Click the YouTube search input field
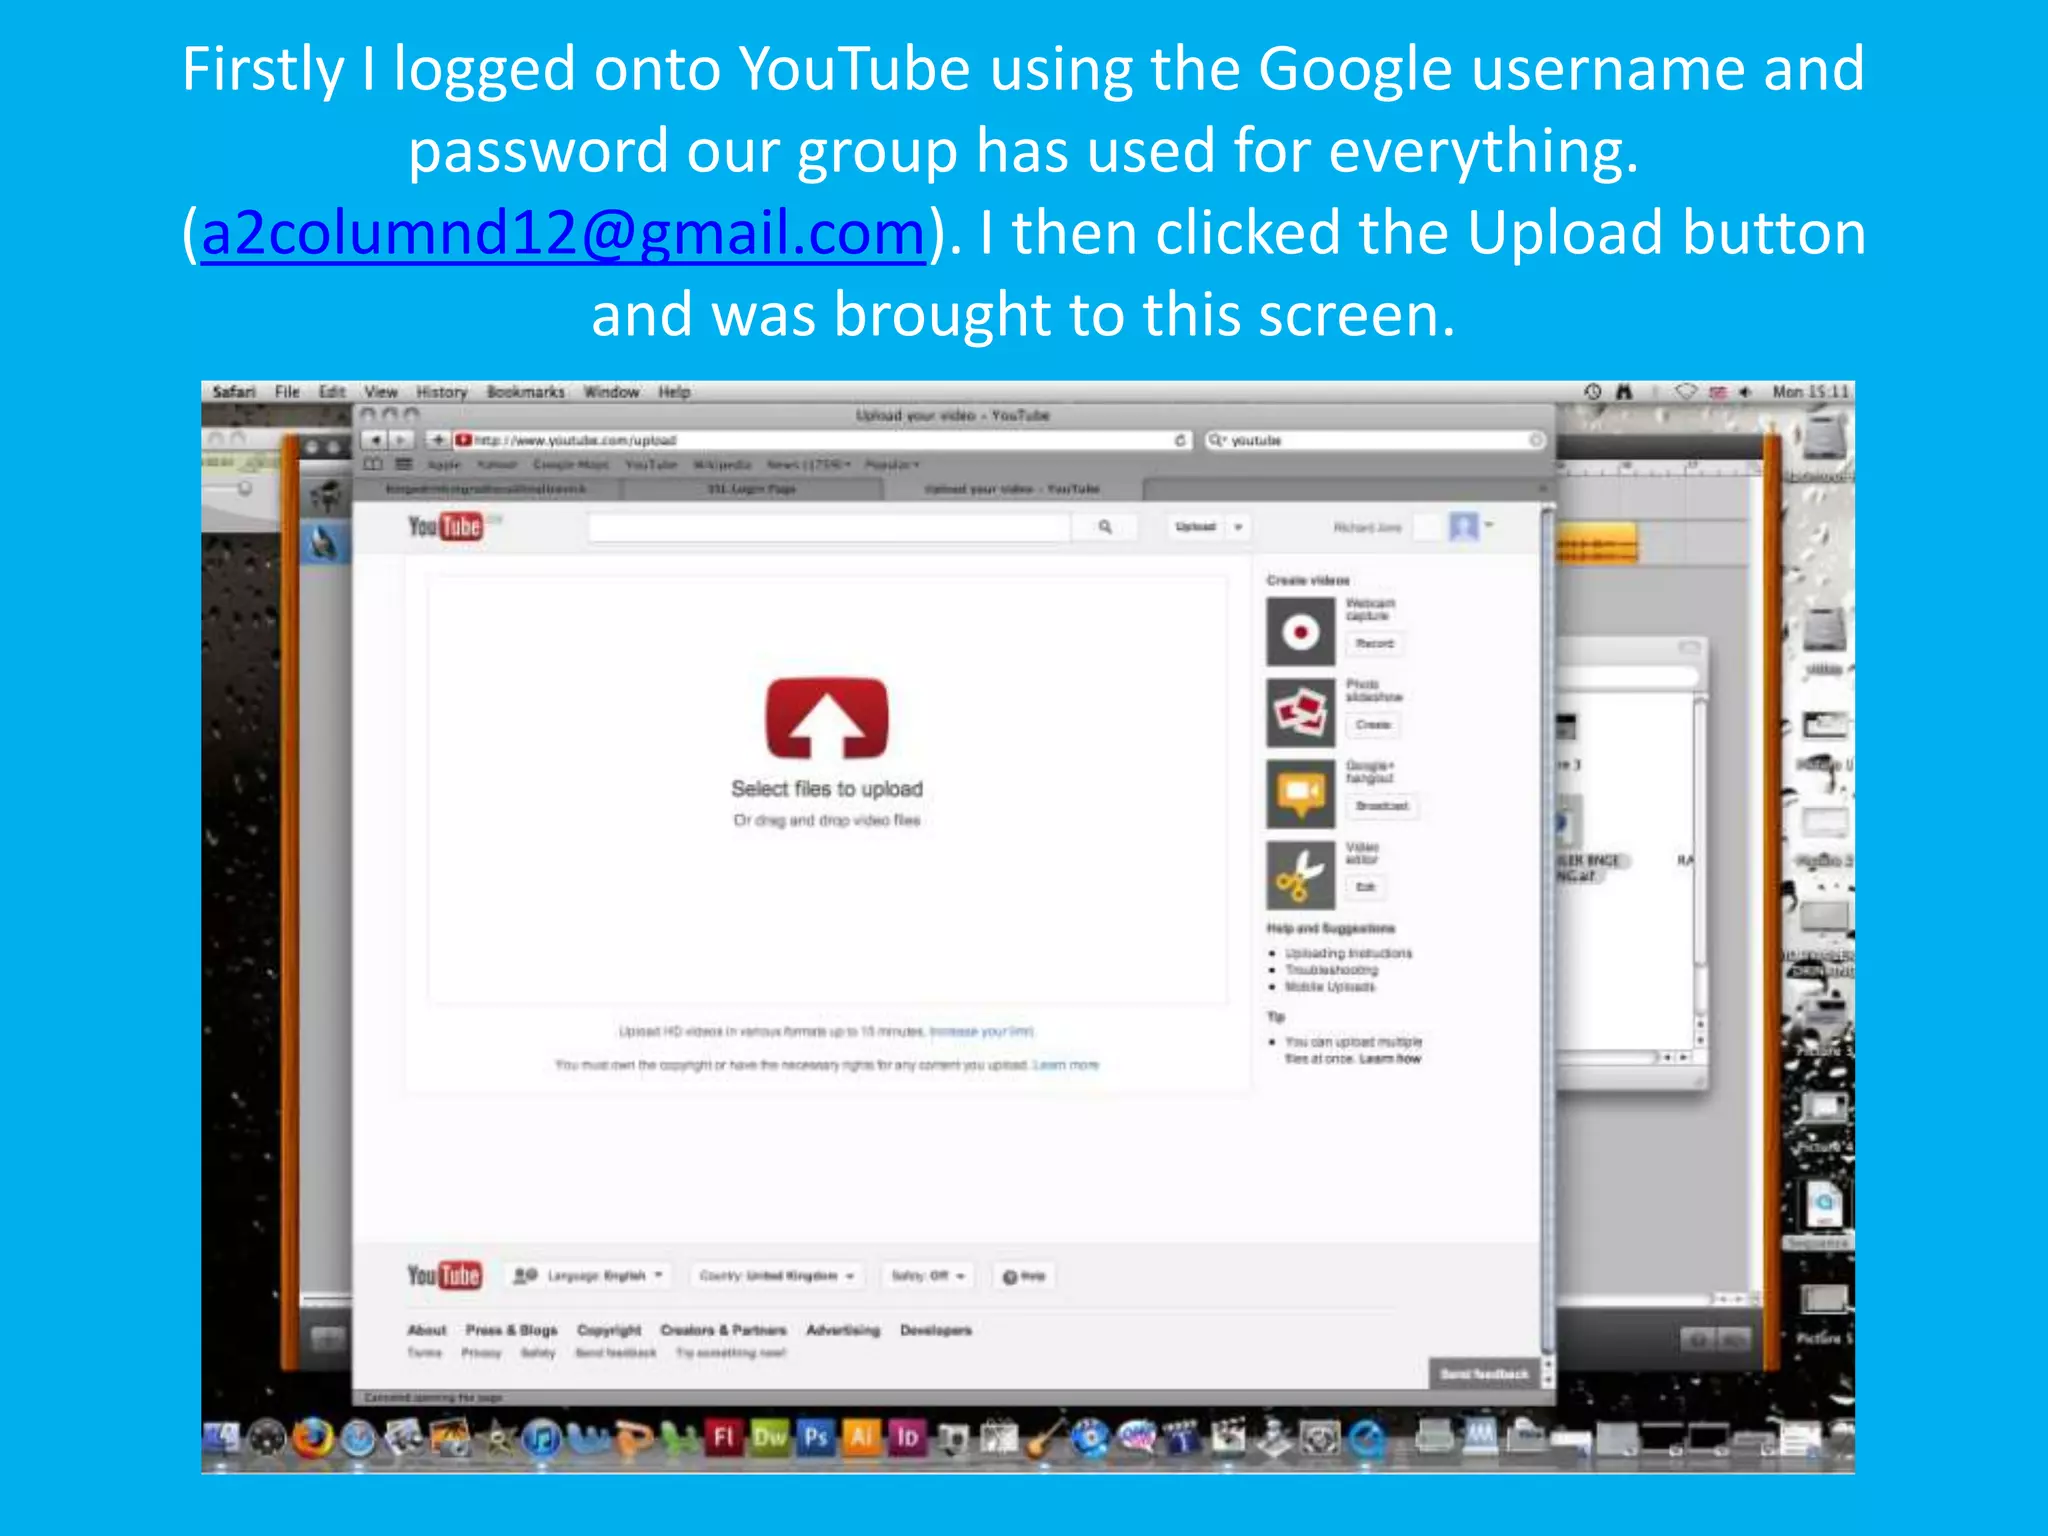 (x=829, y=527)
